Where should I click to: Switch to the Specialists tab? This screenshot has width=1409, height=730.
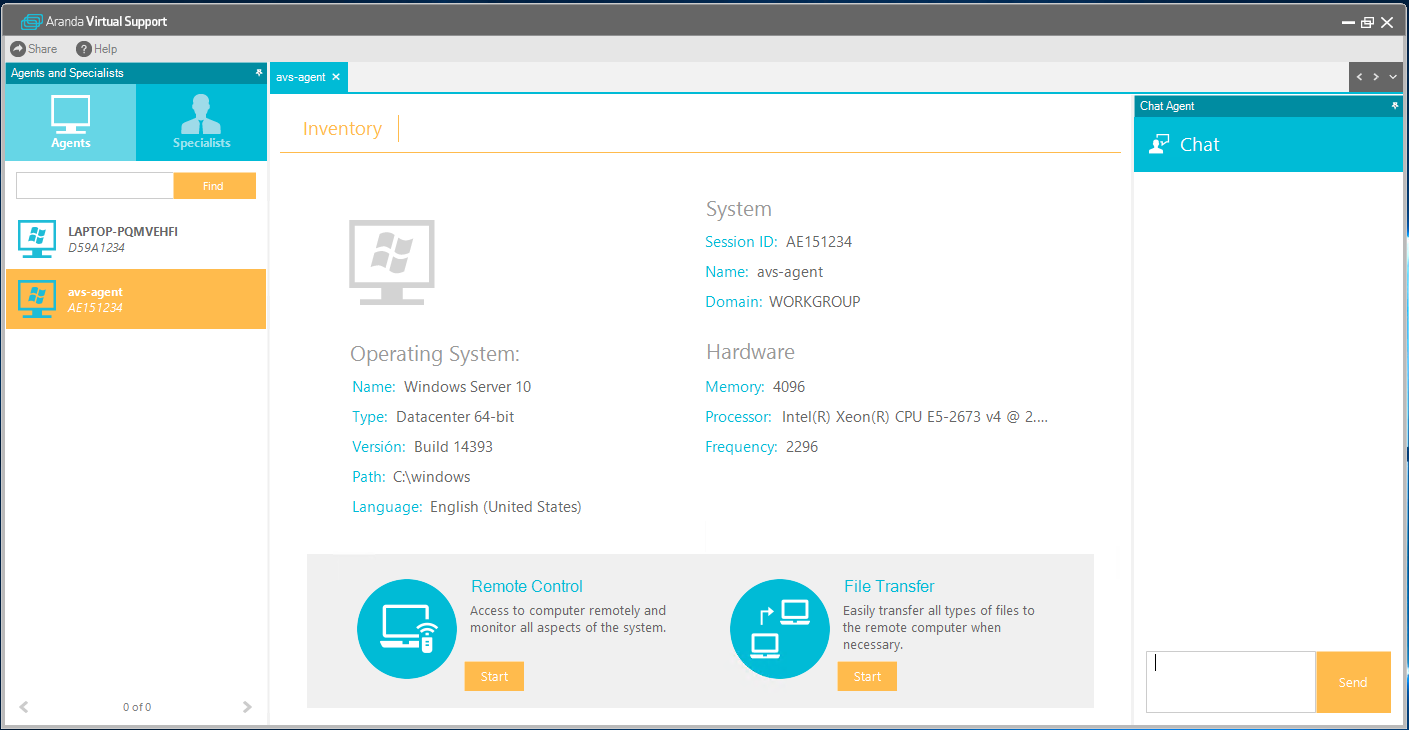(201, 122)
